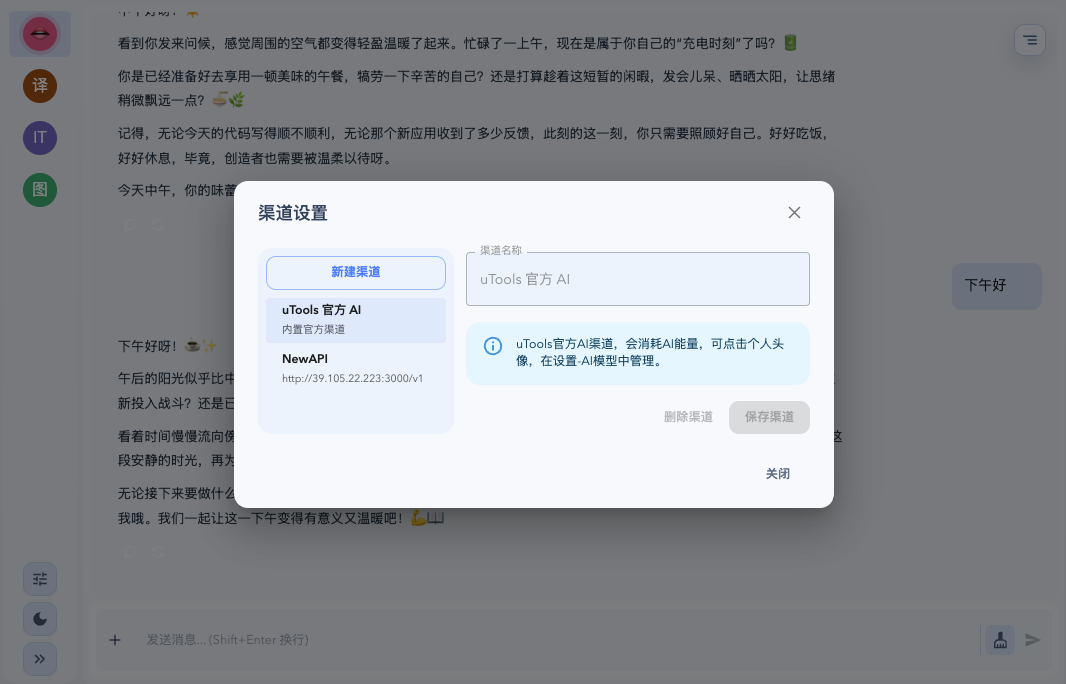Open the outline list menu at top right
Viewport: 1066px width, 684px height.
click(1030, 40)
